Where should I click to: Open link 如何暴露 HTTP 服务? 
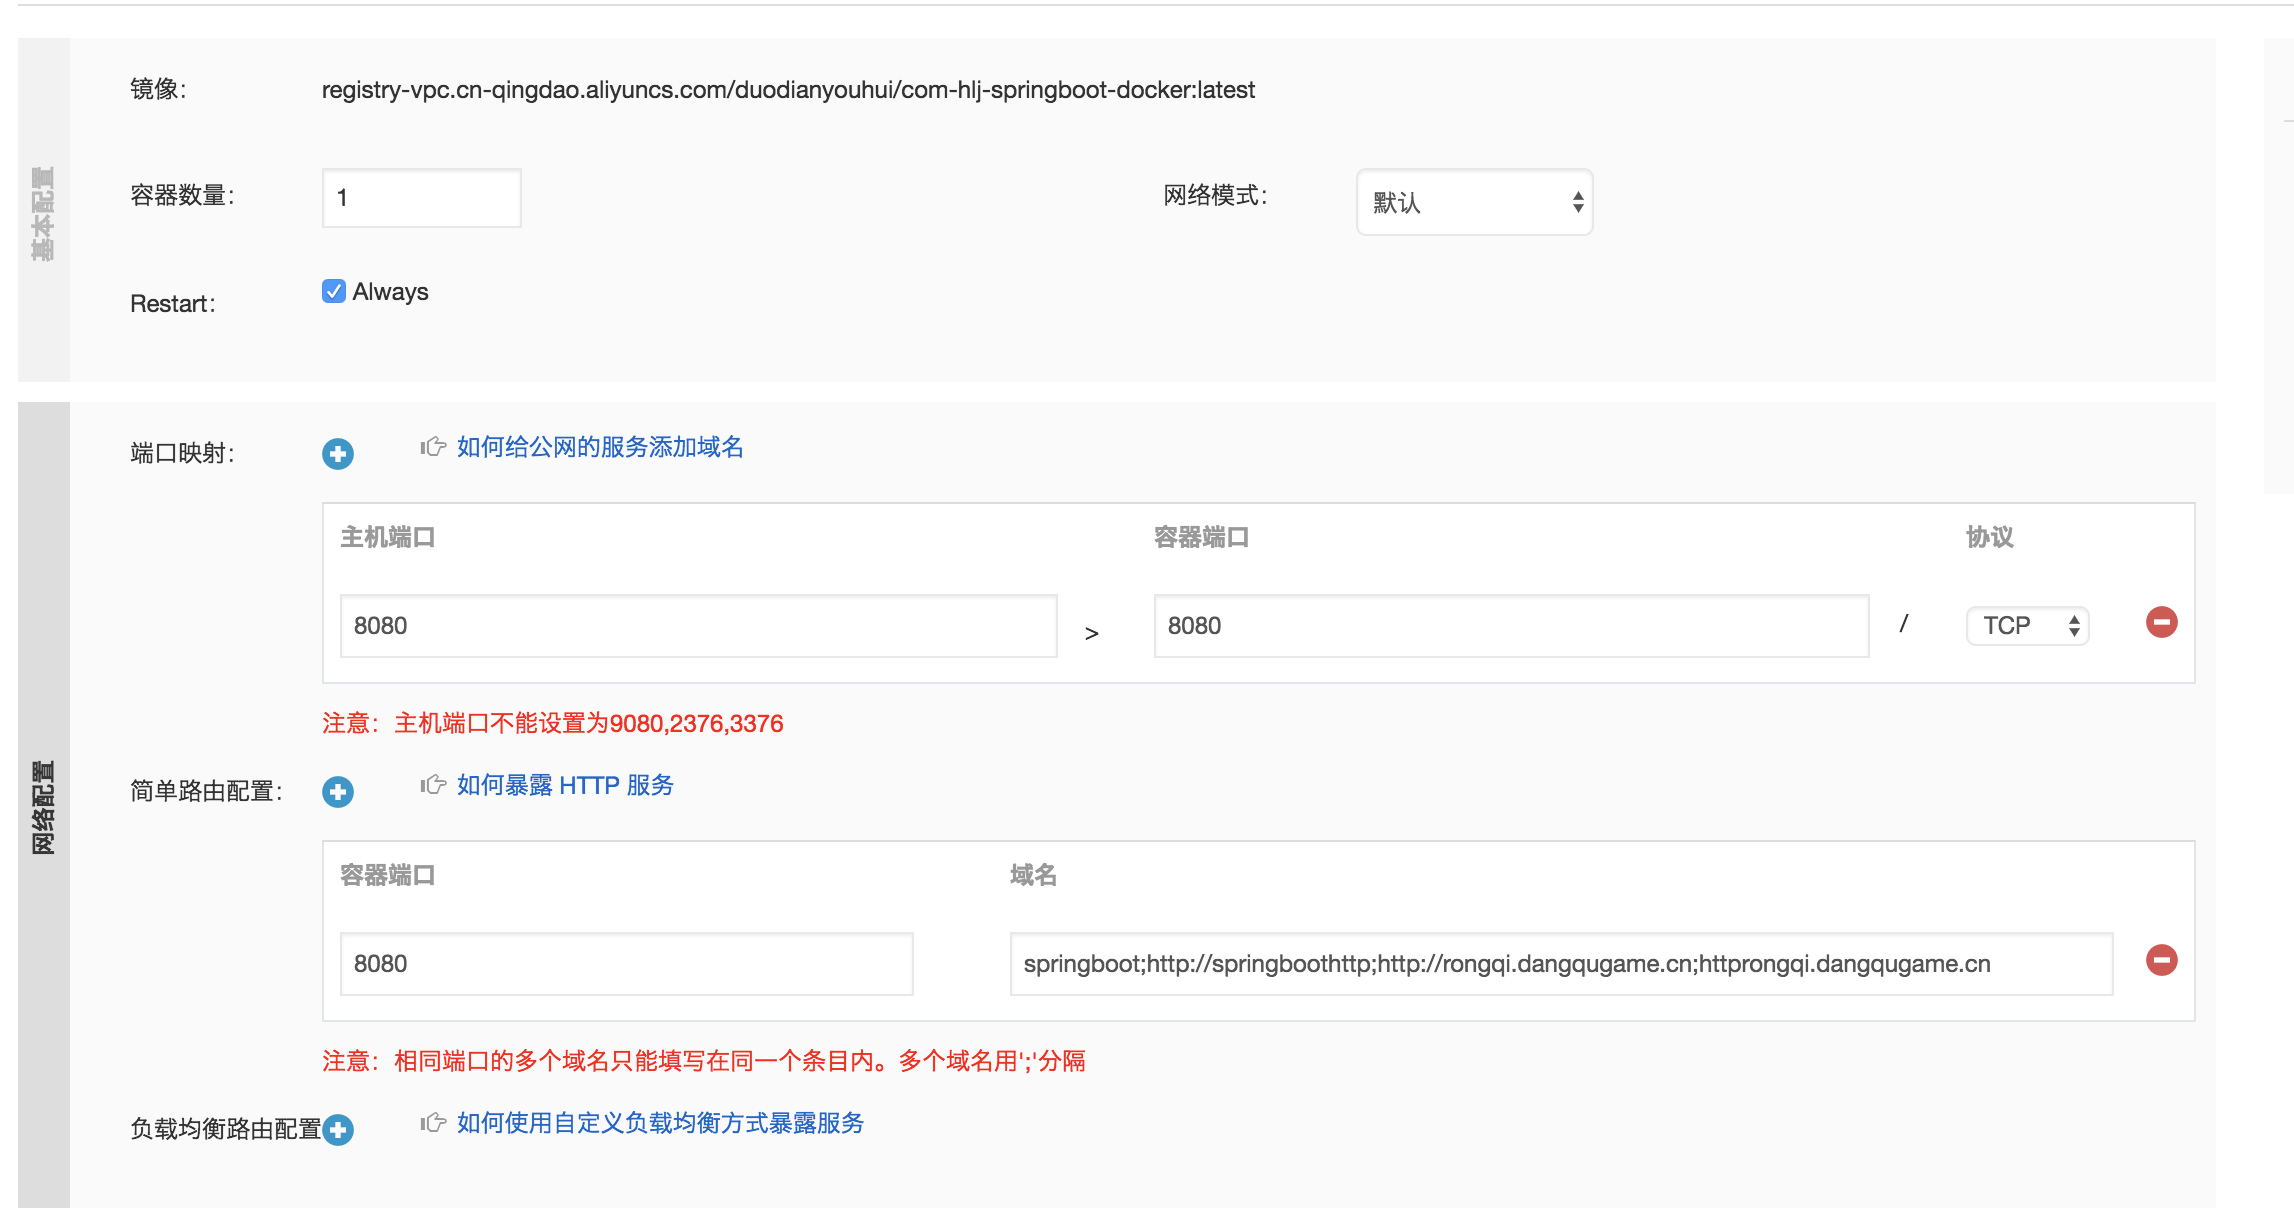click(x=565, y=785)
